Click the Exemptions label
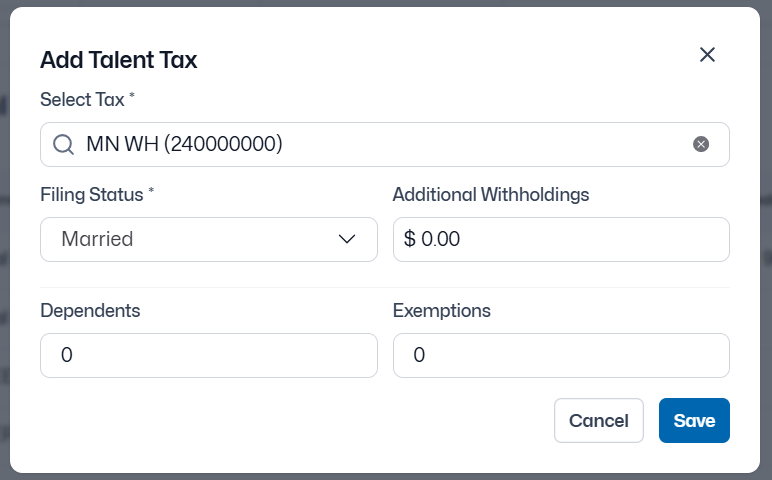The image size is (772, 480). (442, 310)
